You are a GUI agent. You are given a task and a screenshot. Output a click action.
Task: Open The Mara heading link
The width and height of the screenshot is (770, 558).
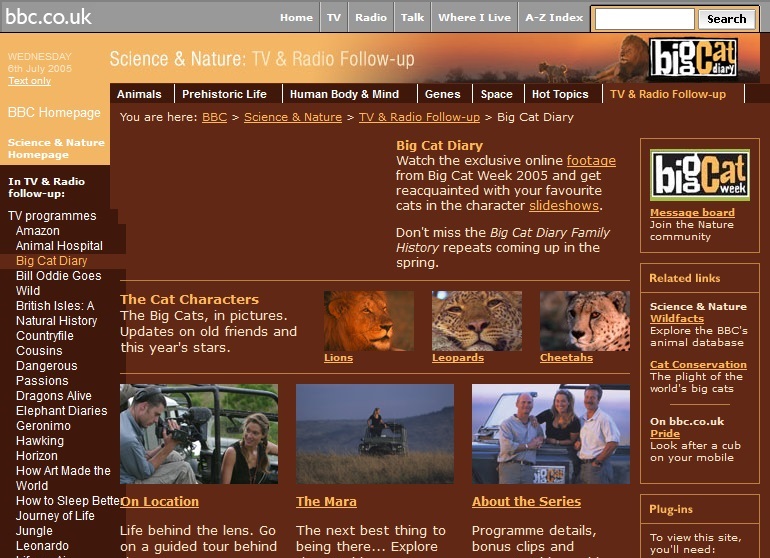pyautogui.click(x=326, y=502)
